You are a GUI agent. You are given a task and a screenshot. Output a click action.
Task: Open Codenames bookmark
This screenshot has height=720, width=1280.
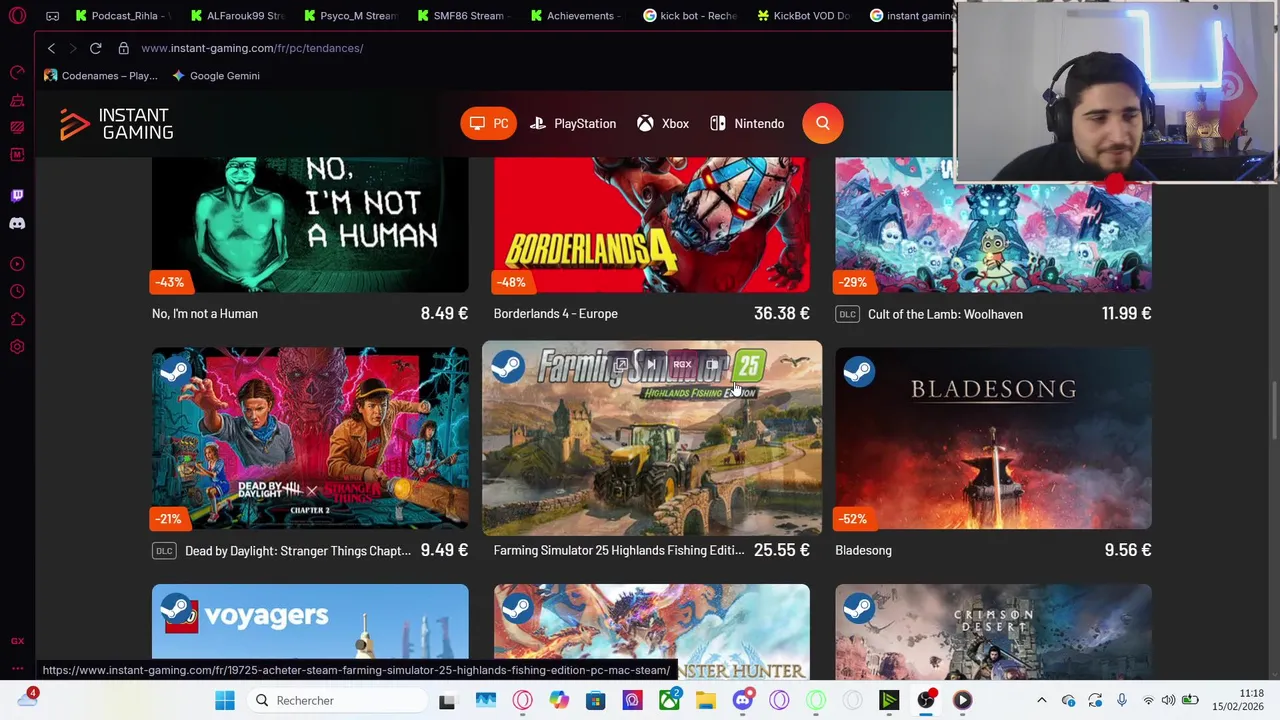coord(101,76)
